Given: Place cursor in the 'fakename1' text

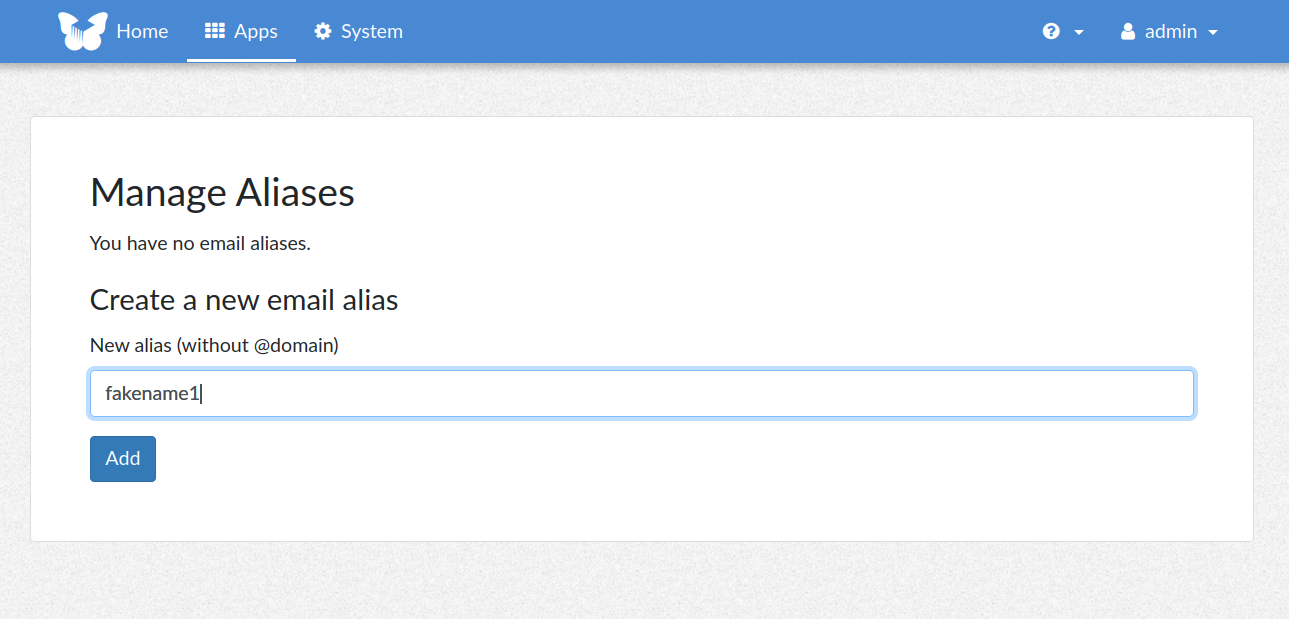Looking at the screenshot, I should [153, 394].
